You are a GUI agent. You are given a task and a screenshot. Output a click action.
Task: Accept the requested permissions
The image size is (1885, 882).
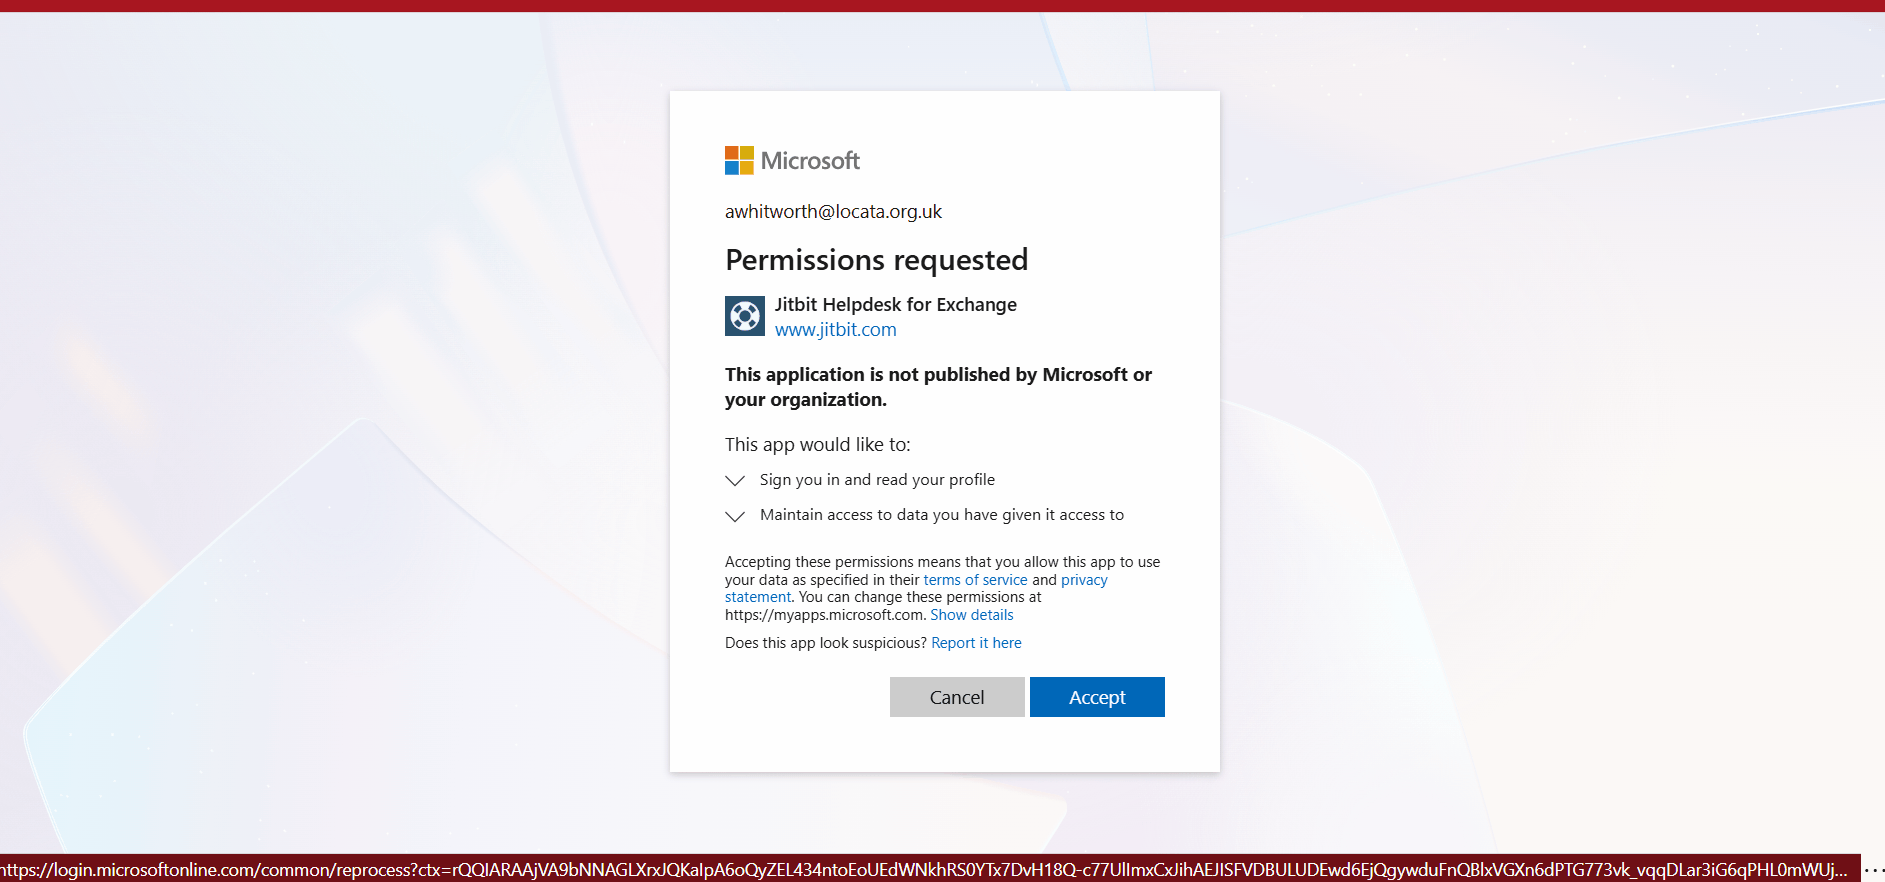[x=1097, y=697]
